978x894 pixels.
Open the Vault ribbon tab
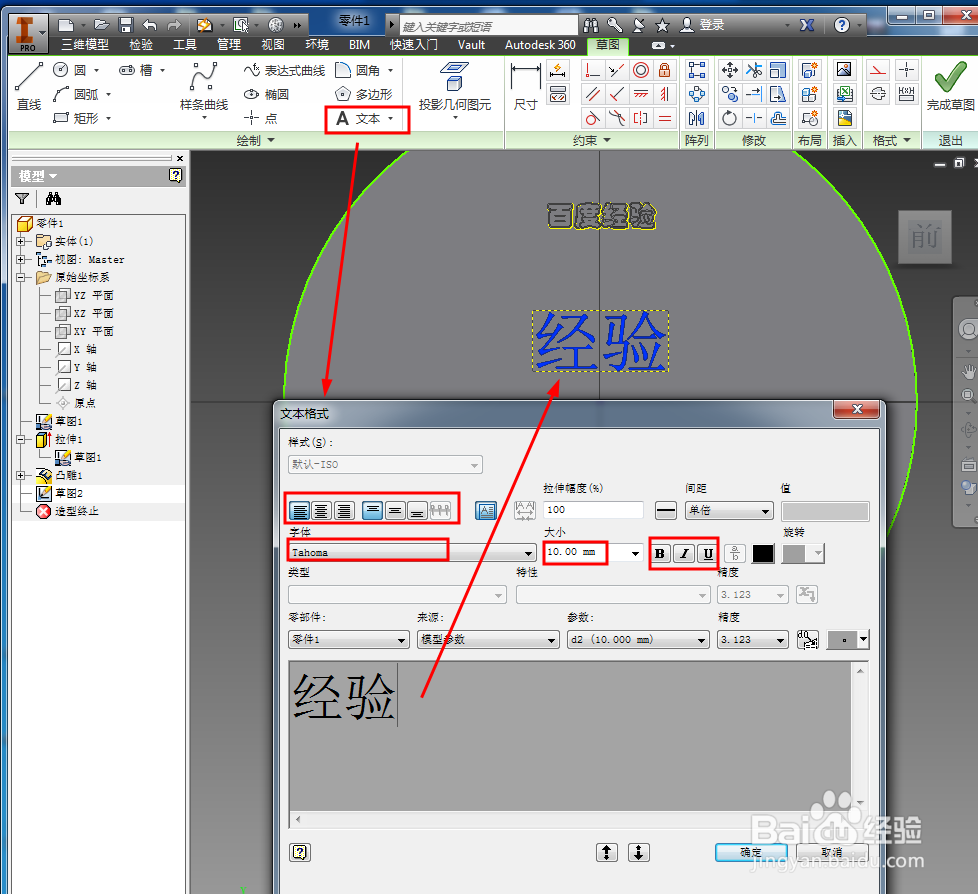[x=471, y=45]
